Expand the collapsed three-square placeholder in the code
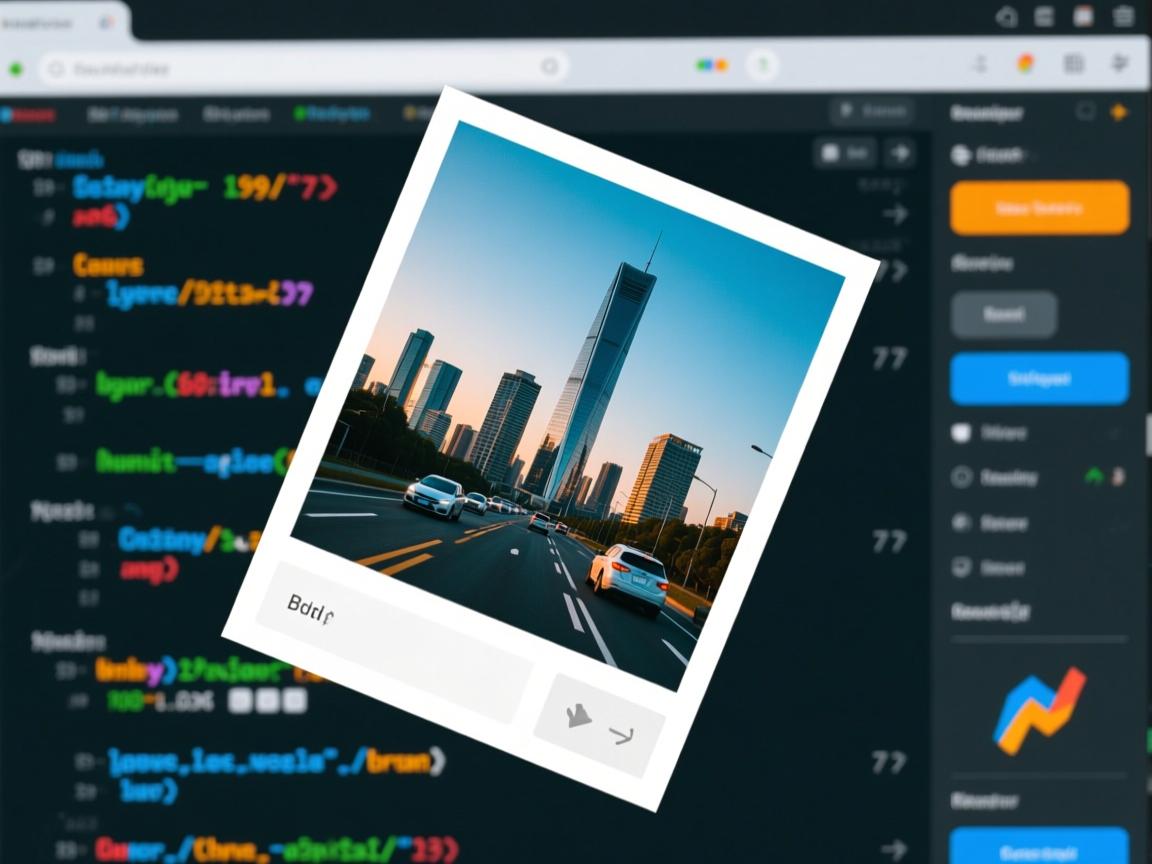 [x=267, y=701]
